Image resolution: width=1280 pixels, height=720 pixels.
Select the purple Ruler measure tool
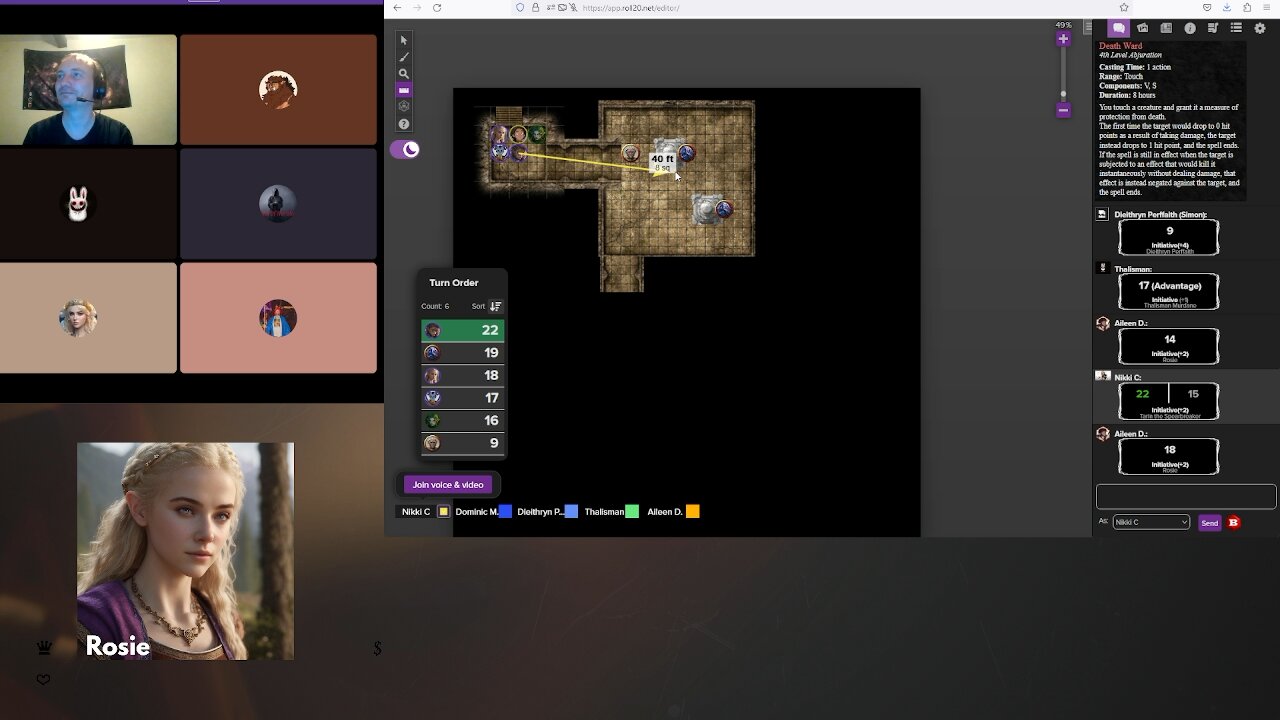[404, 90]
